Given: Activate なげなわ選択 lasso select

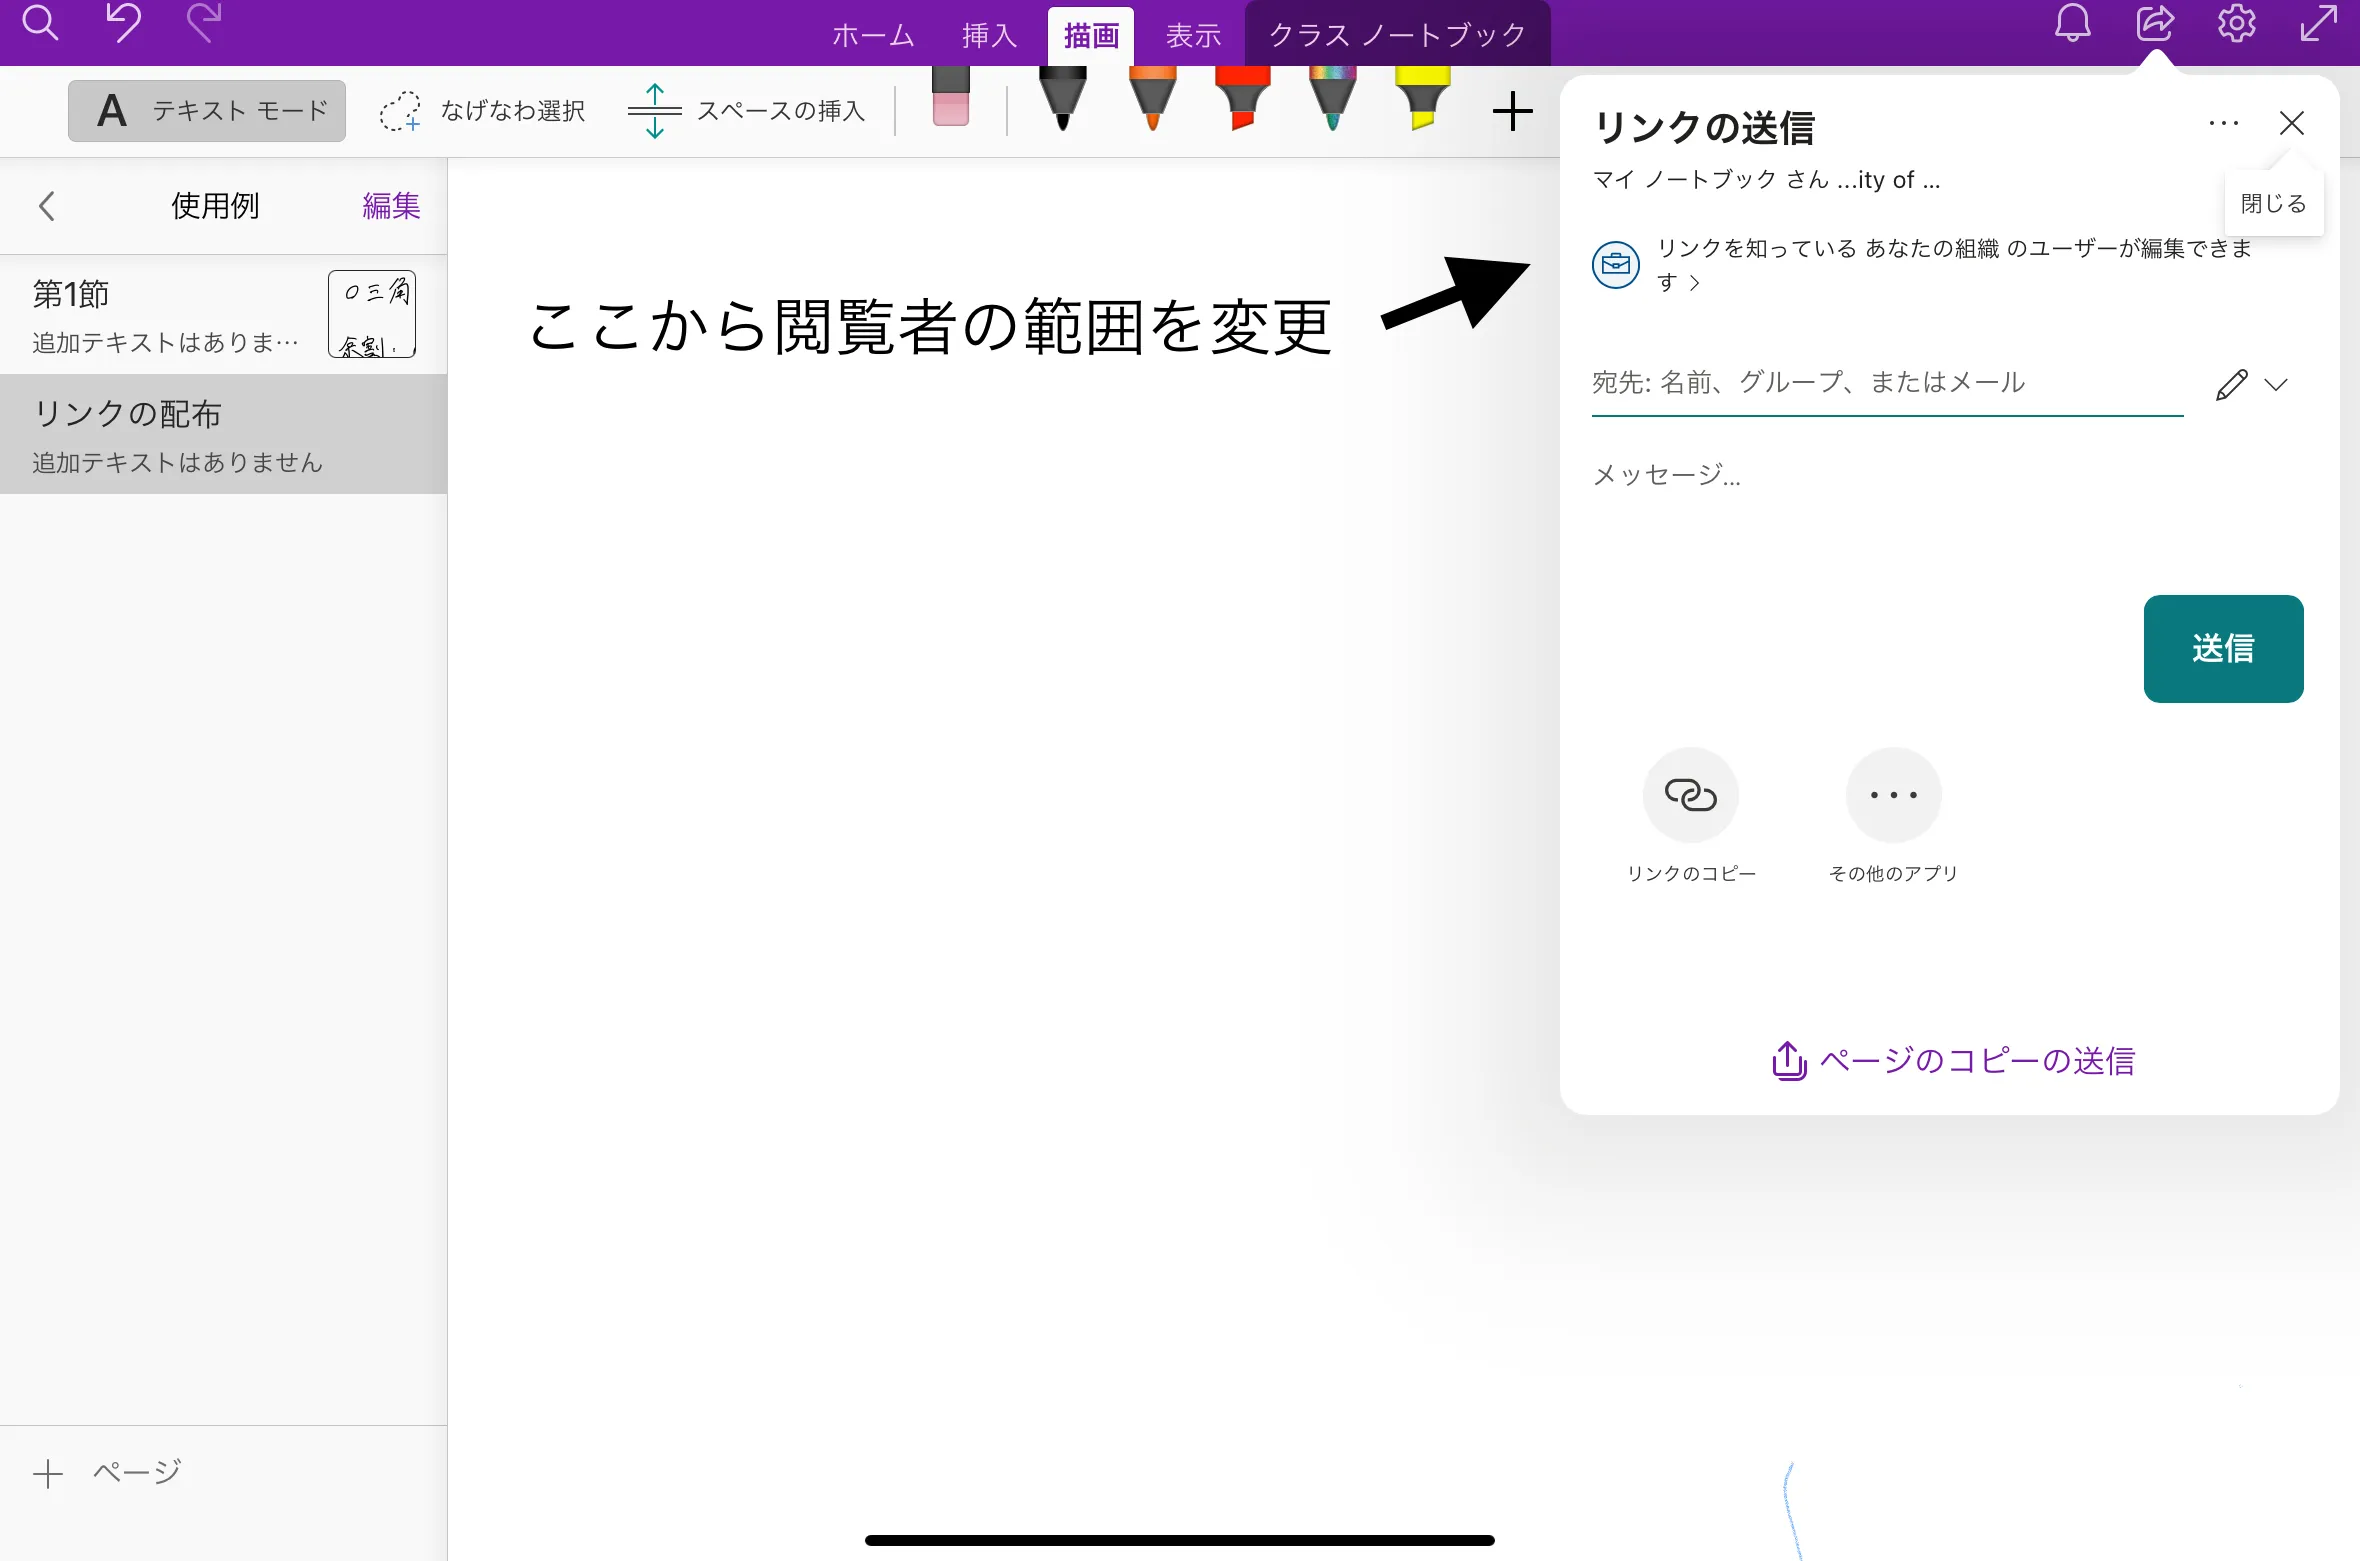Looking at the screenshot, I should [483, 111].
